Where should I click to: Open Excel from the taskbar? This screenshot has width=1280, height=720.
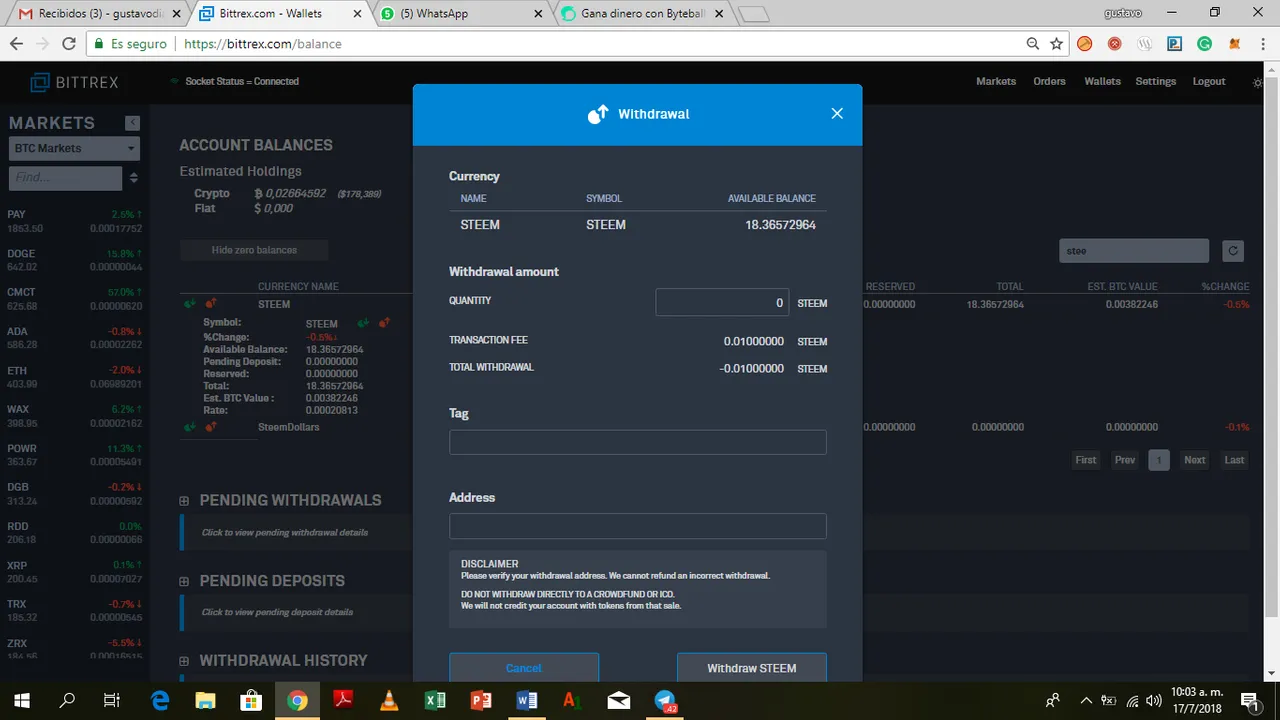tap(435, 700)
